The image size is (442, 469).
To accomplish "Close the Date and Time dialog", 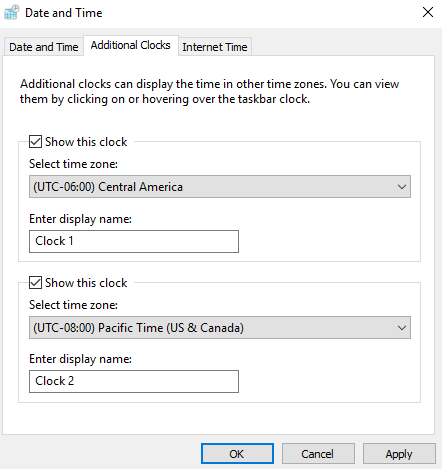I will (x=428, y=12).
